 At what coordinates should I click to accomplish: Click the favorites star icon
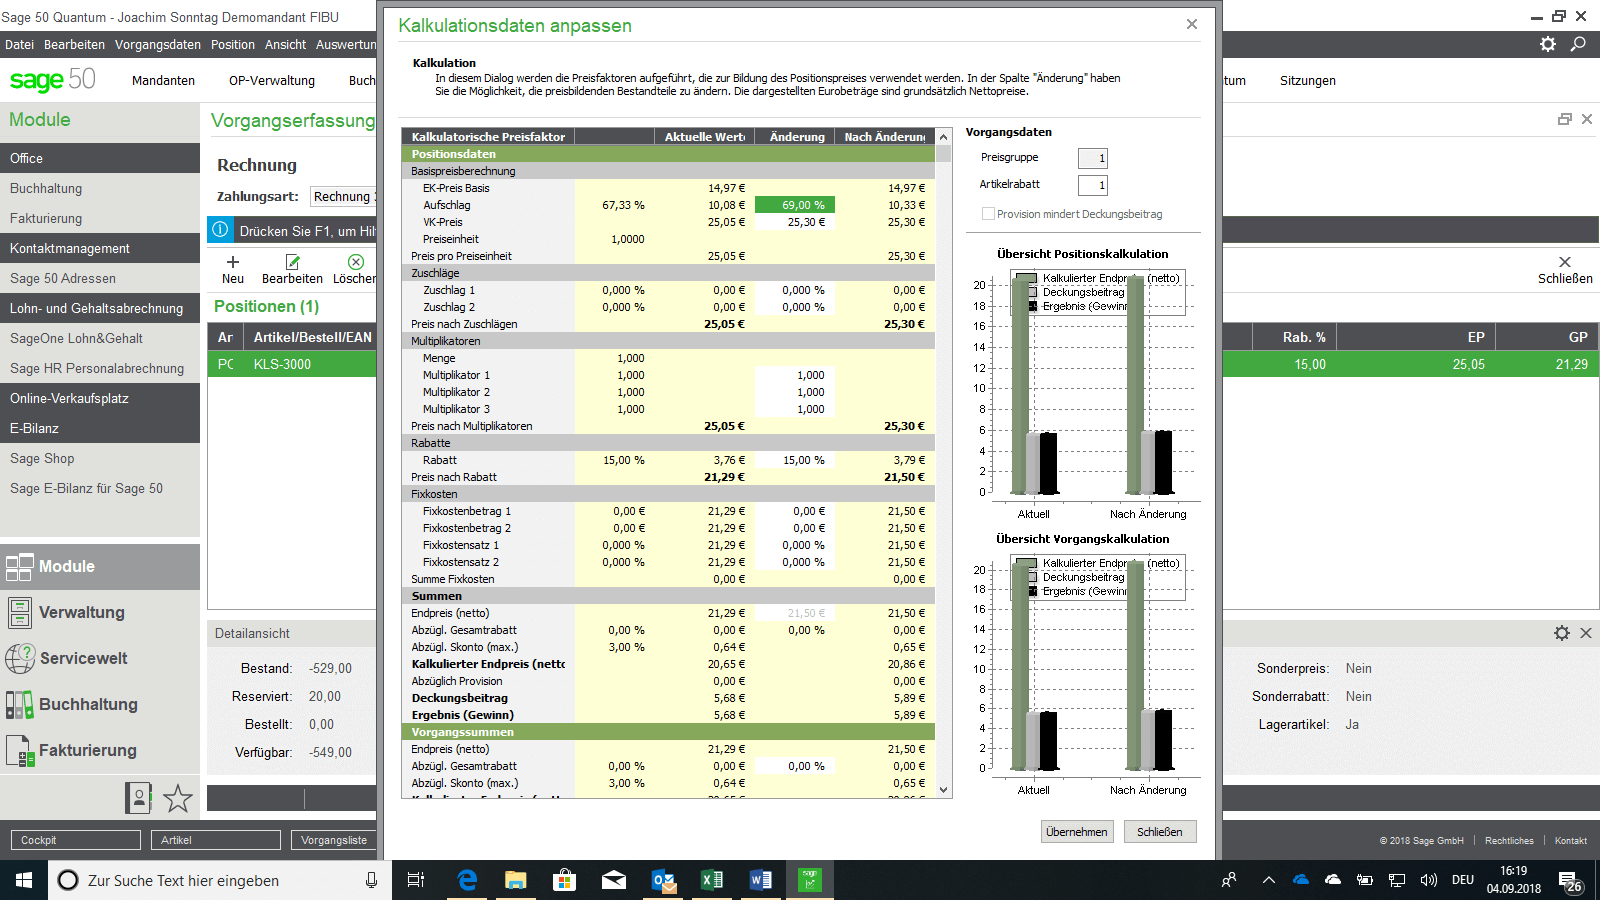(x=178, y=798)
